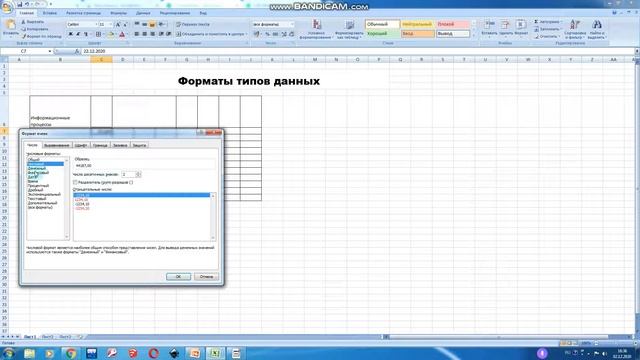Select Финансовый in the number formats list
The image size is (640, 360).
coord(38,173)
